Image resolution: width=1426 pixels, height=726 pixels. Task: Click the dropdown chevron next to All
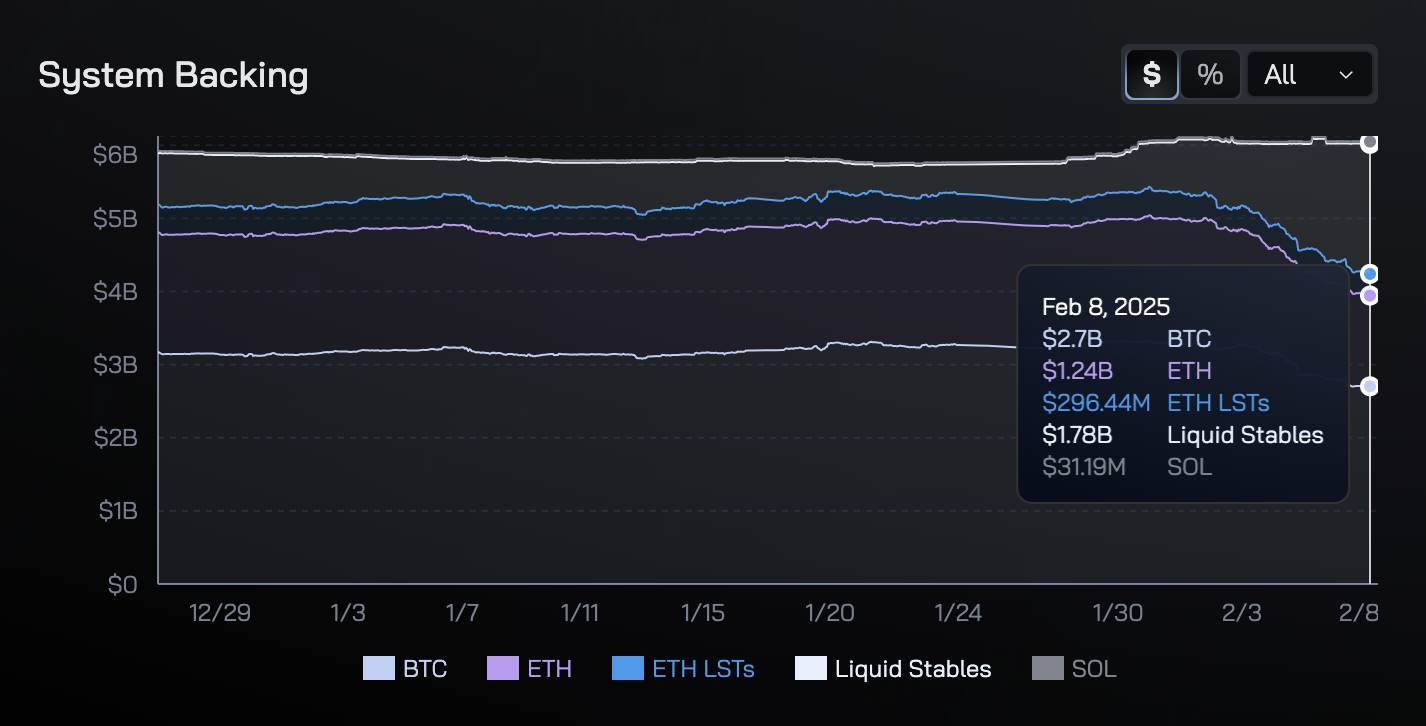[x=1346, y=75]
